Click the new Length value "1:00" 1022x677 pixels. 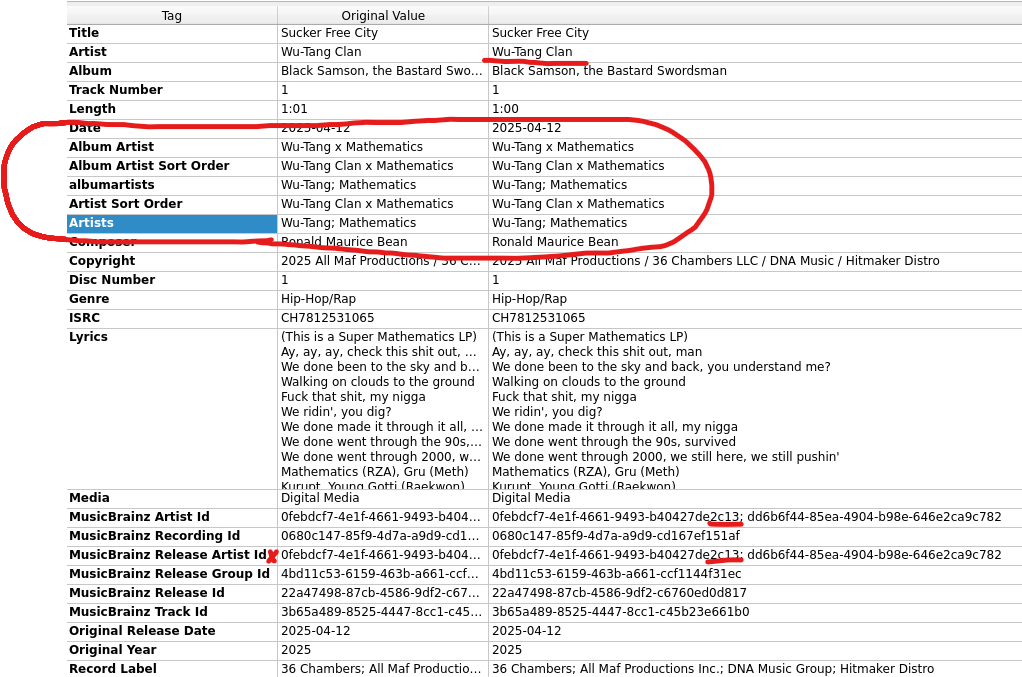point(505,109)
